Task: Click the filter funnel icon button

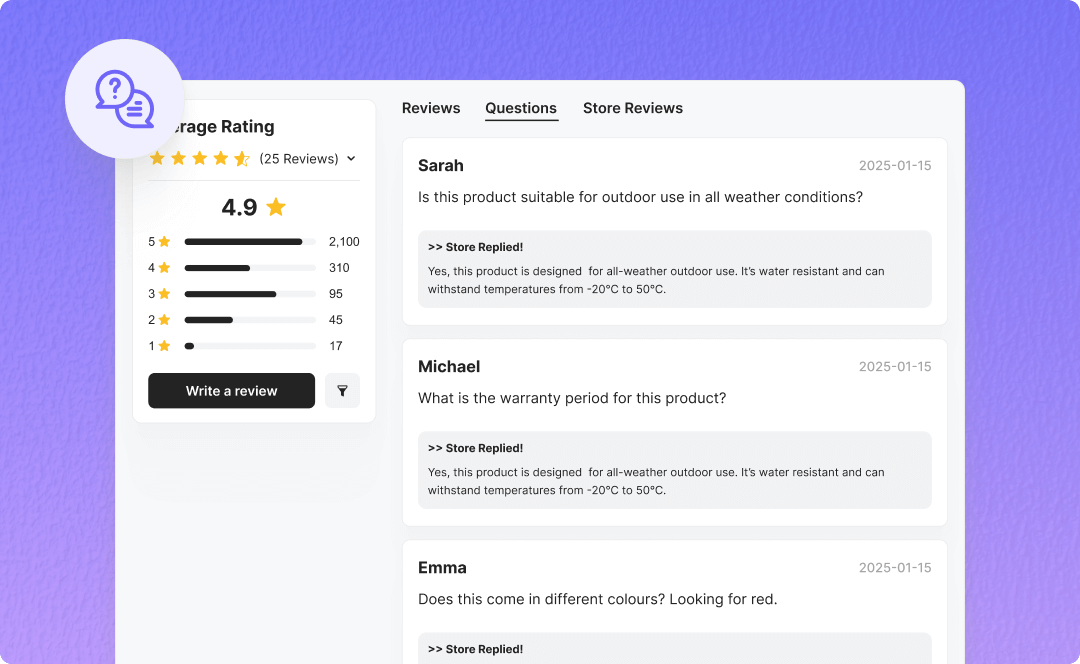Action: [x=342, y=391]
